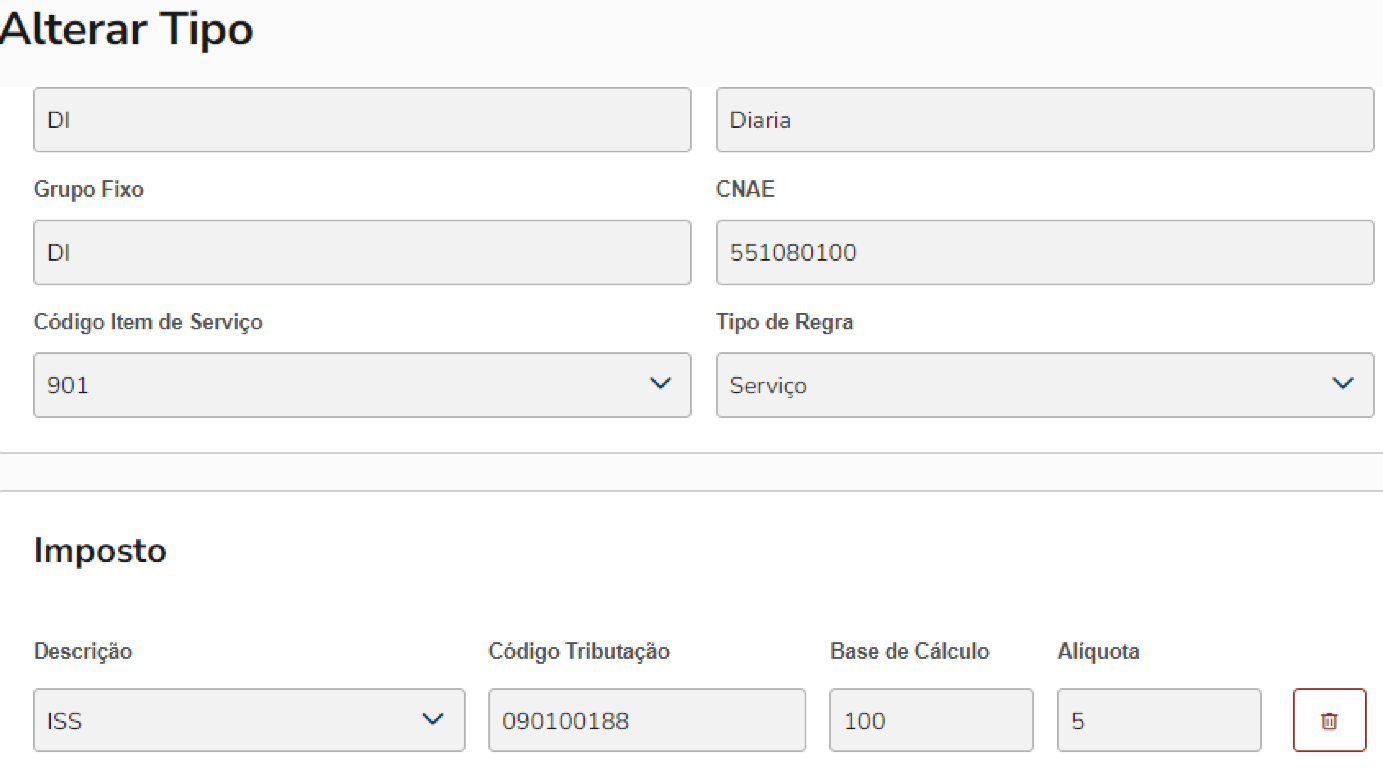Click the Tipo de Regra label
1383x768 pixels.
[784, 322]
